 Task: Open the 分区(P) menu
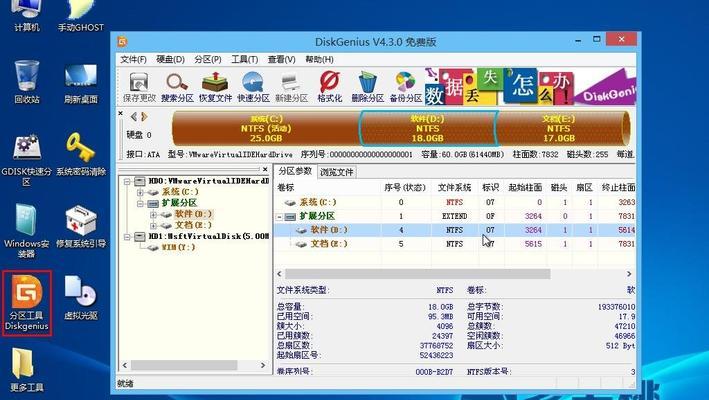tap(208, 59)
